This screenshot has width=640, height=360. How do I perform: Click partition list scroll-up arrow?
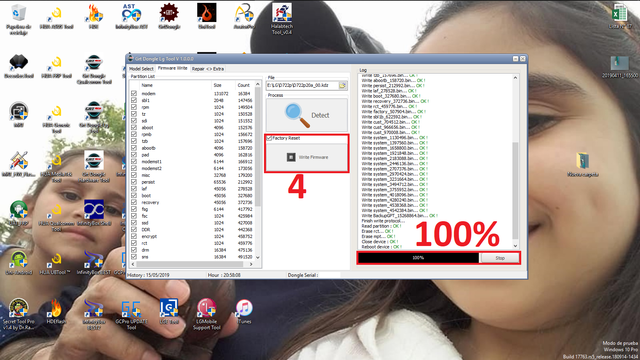[258, 84]
